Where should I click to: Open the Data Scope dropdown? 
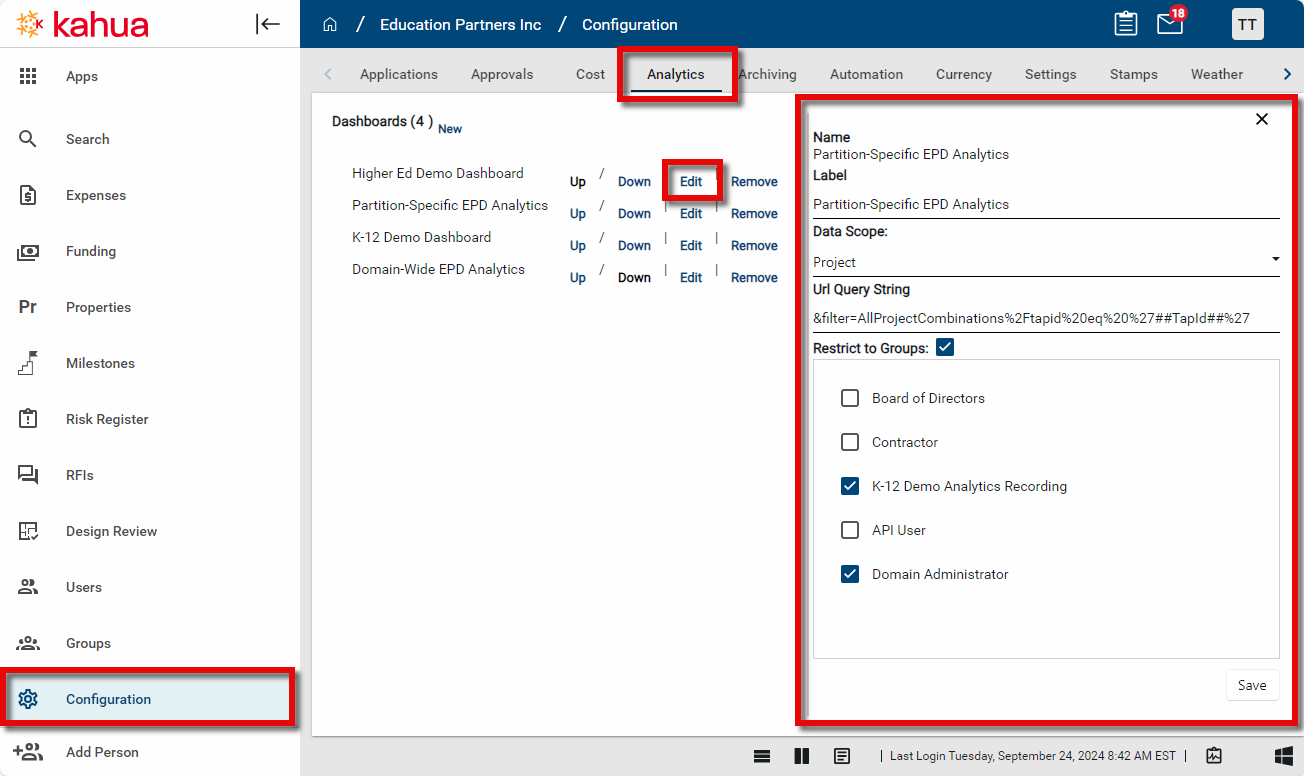pos(1045,262)
